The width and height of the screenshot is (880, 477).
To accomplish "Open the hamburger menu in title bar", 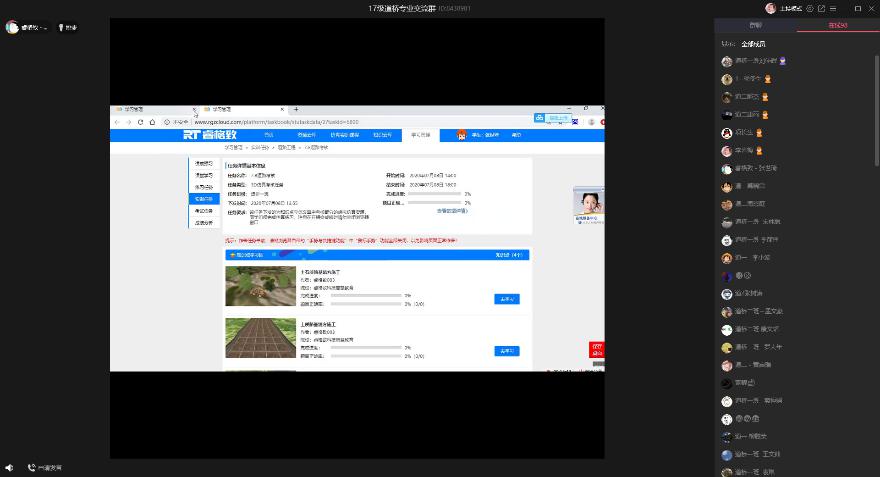I will 834,8.
